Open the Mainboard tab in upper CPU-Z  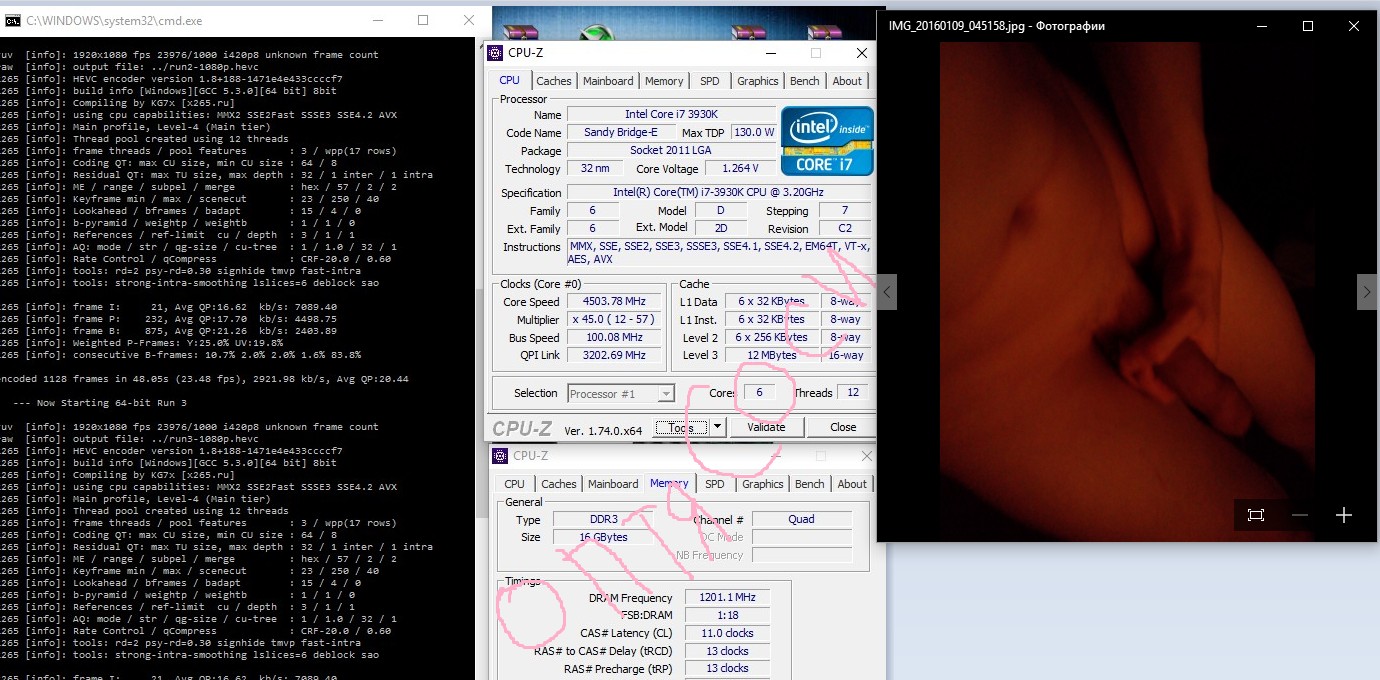click(608, 81)
